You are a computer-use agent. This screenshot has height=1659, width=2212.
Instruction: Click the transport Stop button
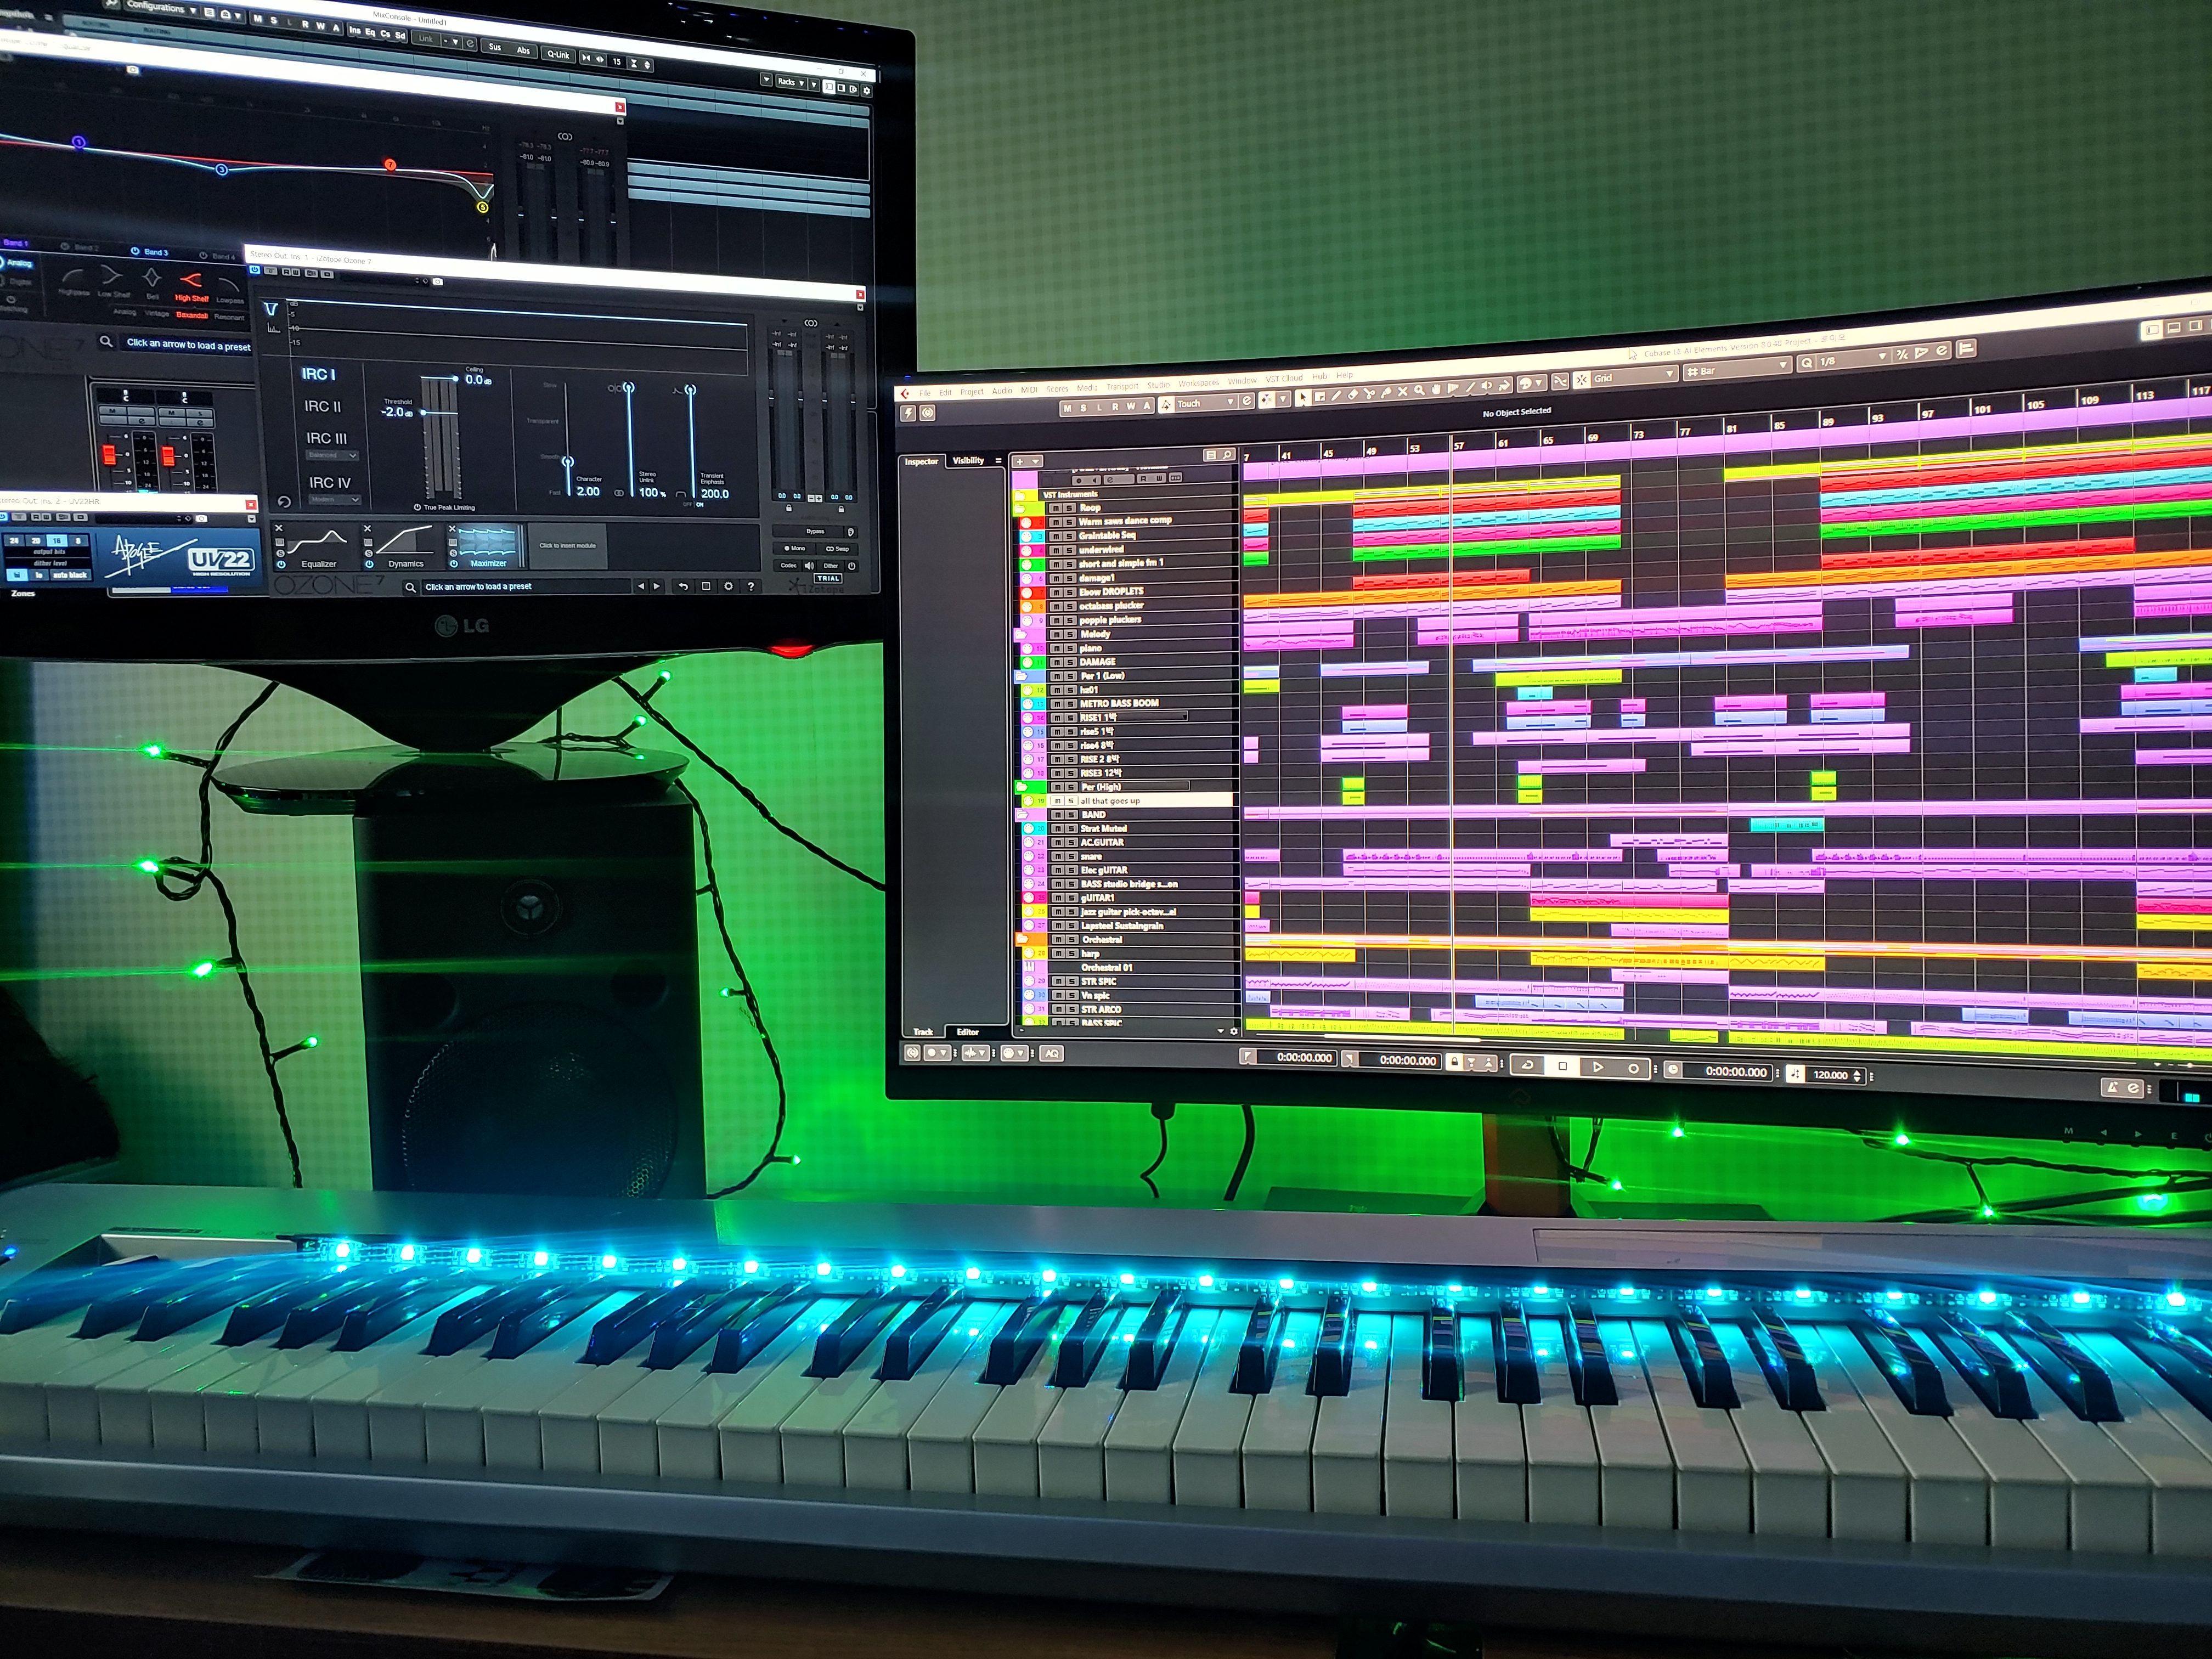(1563, 1067)
